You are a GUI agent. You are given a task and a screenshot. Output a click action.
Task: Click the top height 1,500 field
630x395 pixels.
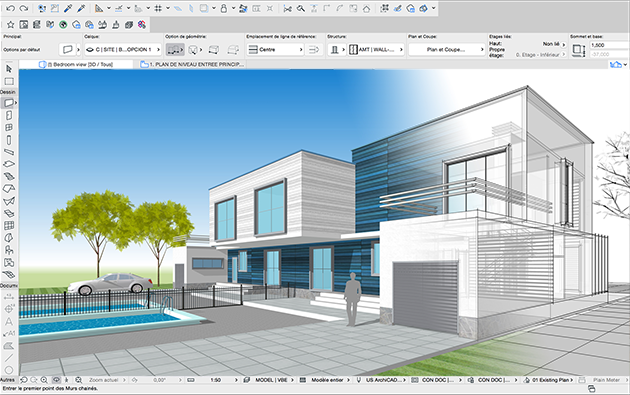(609, 45)
